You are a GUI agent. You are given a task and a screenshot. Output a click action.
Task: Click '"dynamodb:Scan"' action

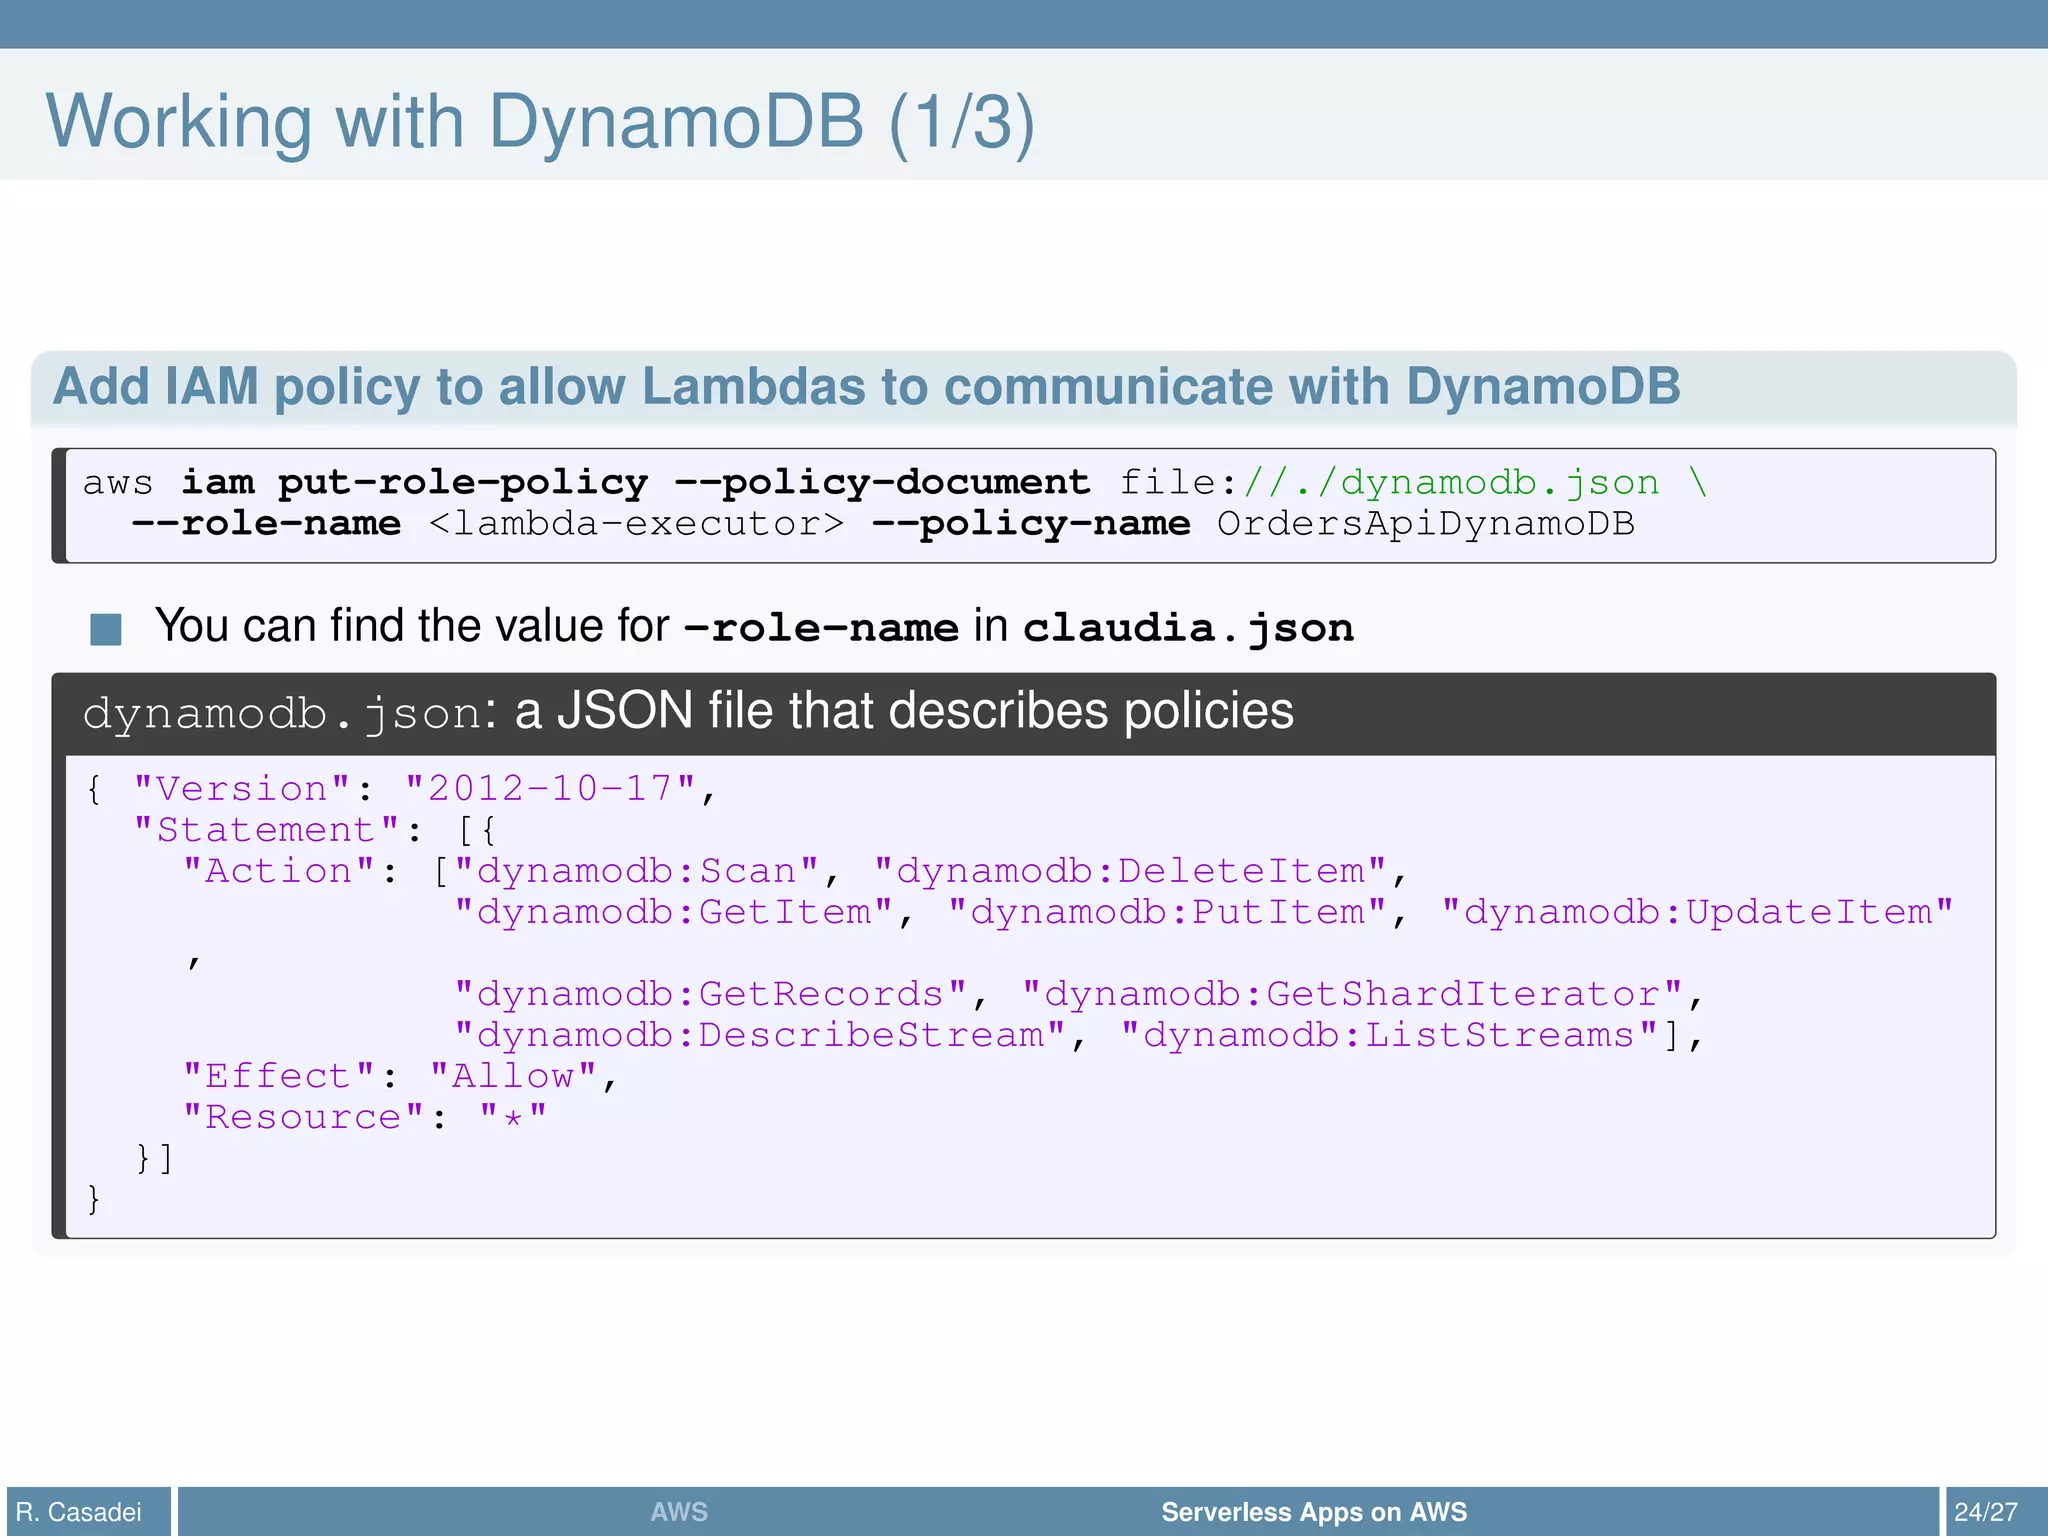click(x=636, y=871)
